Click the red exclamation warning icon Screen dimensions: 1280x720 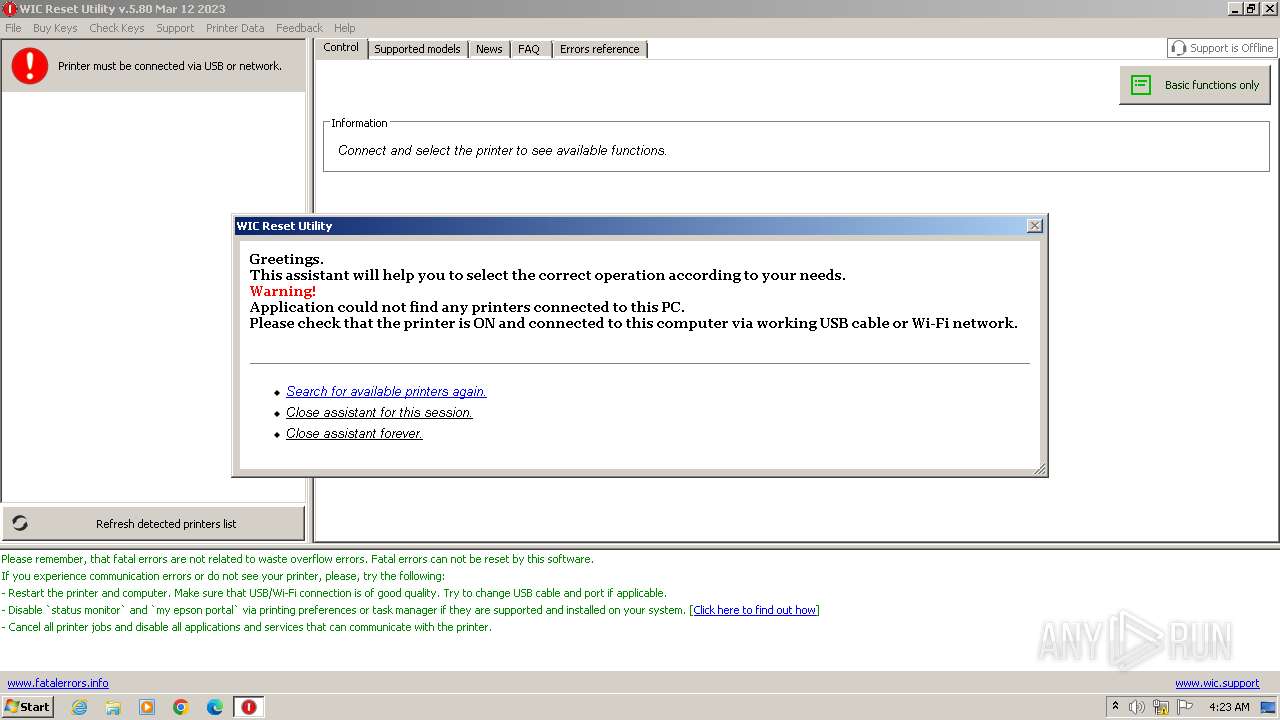tap(30, 66)
